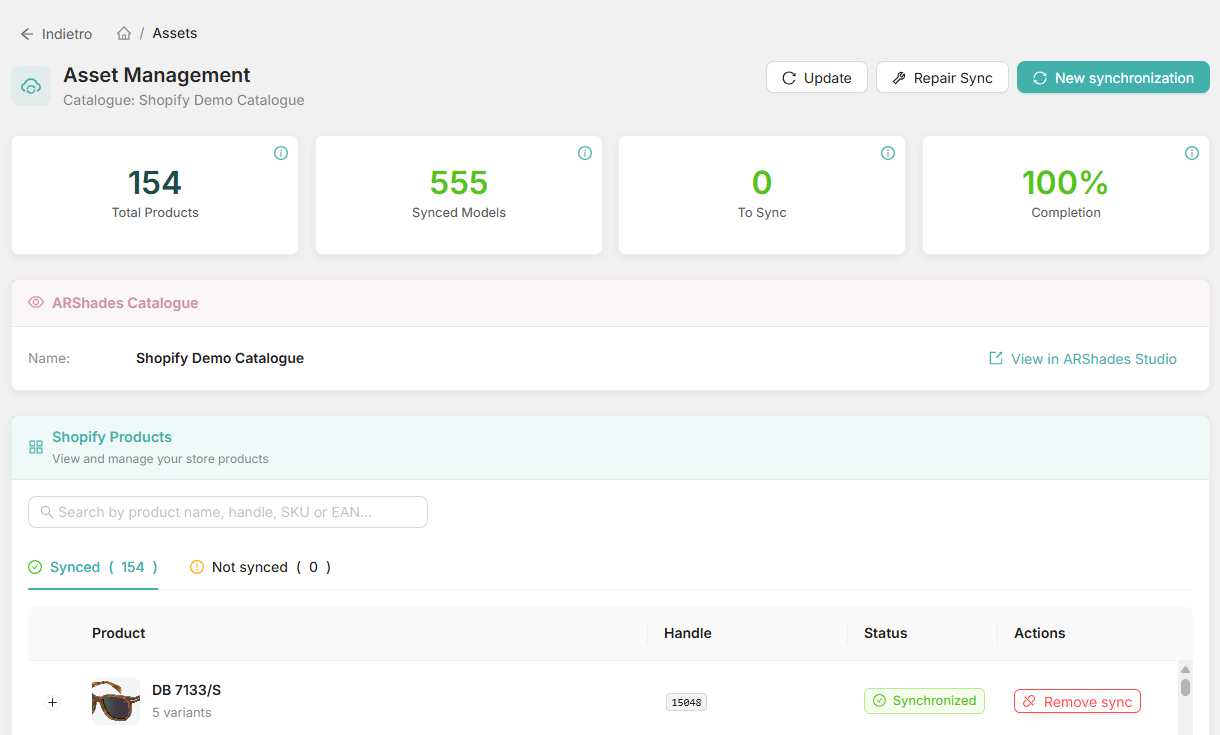Click info icon on To Sync card
Screen dimensions: 1220x735
[x=888, y=153]
